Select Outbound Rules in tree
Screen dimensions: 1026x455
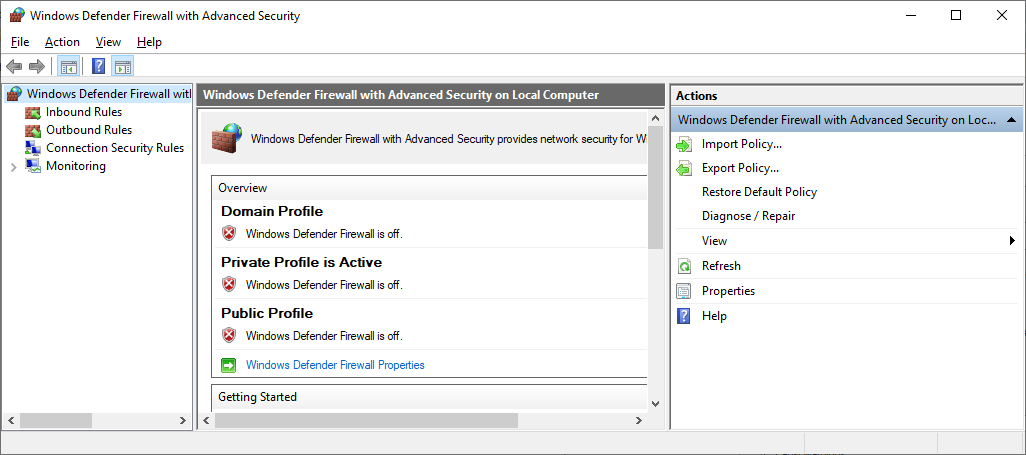coord(89,130)
